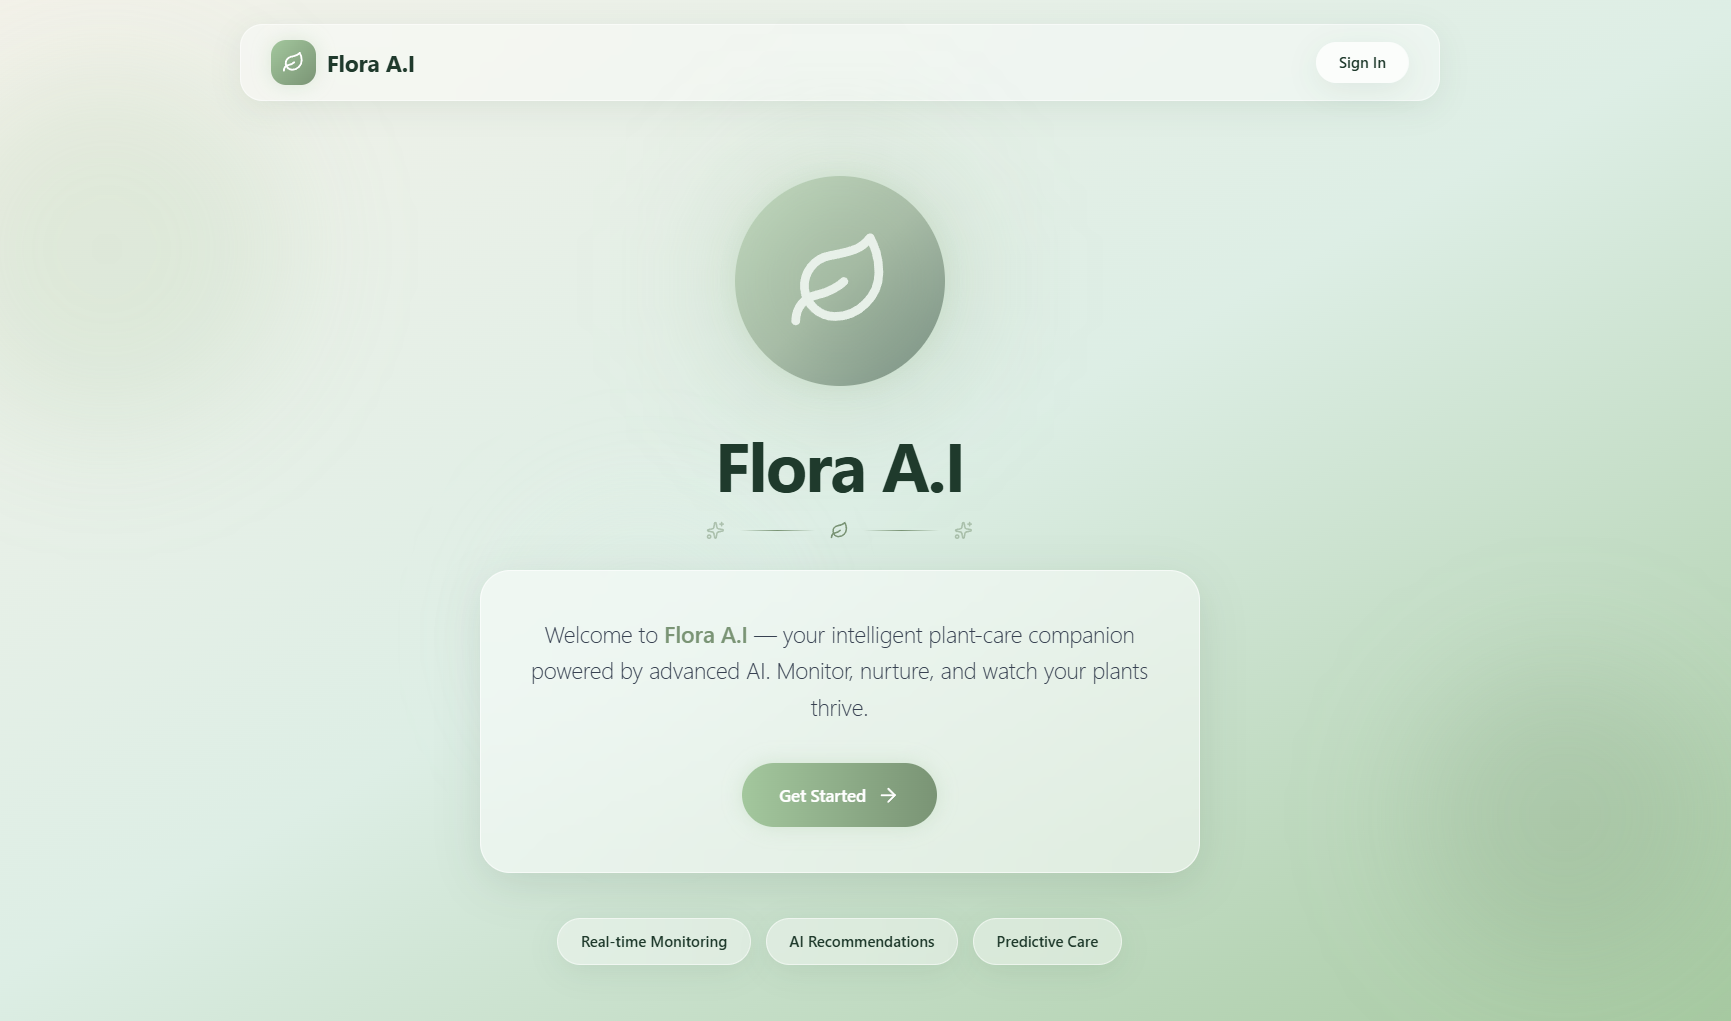This screenshot has height=1021, width=1731.
Task: Click the large circular leaf emblem
Action: (840, 281)
